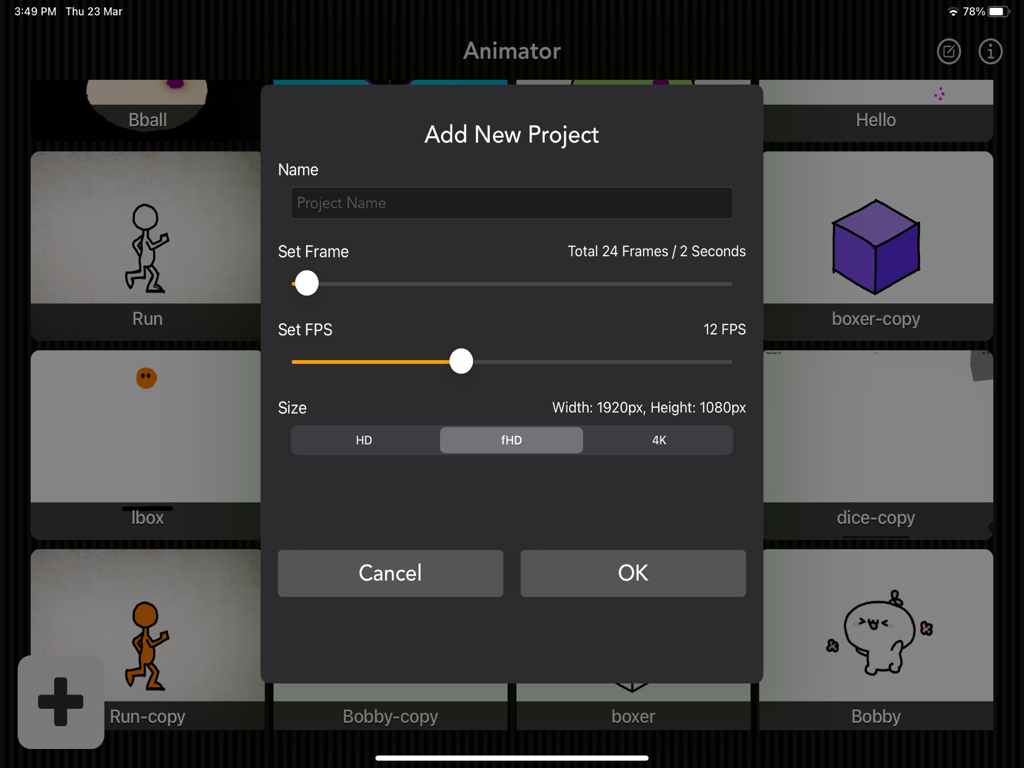The image size is (1024, 768).
Task: Open the Bobby-copy project
Action: [390, 716]
